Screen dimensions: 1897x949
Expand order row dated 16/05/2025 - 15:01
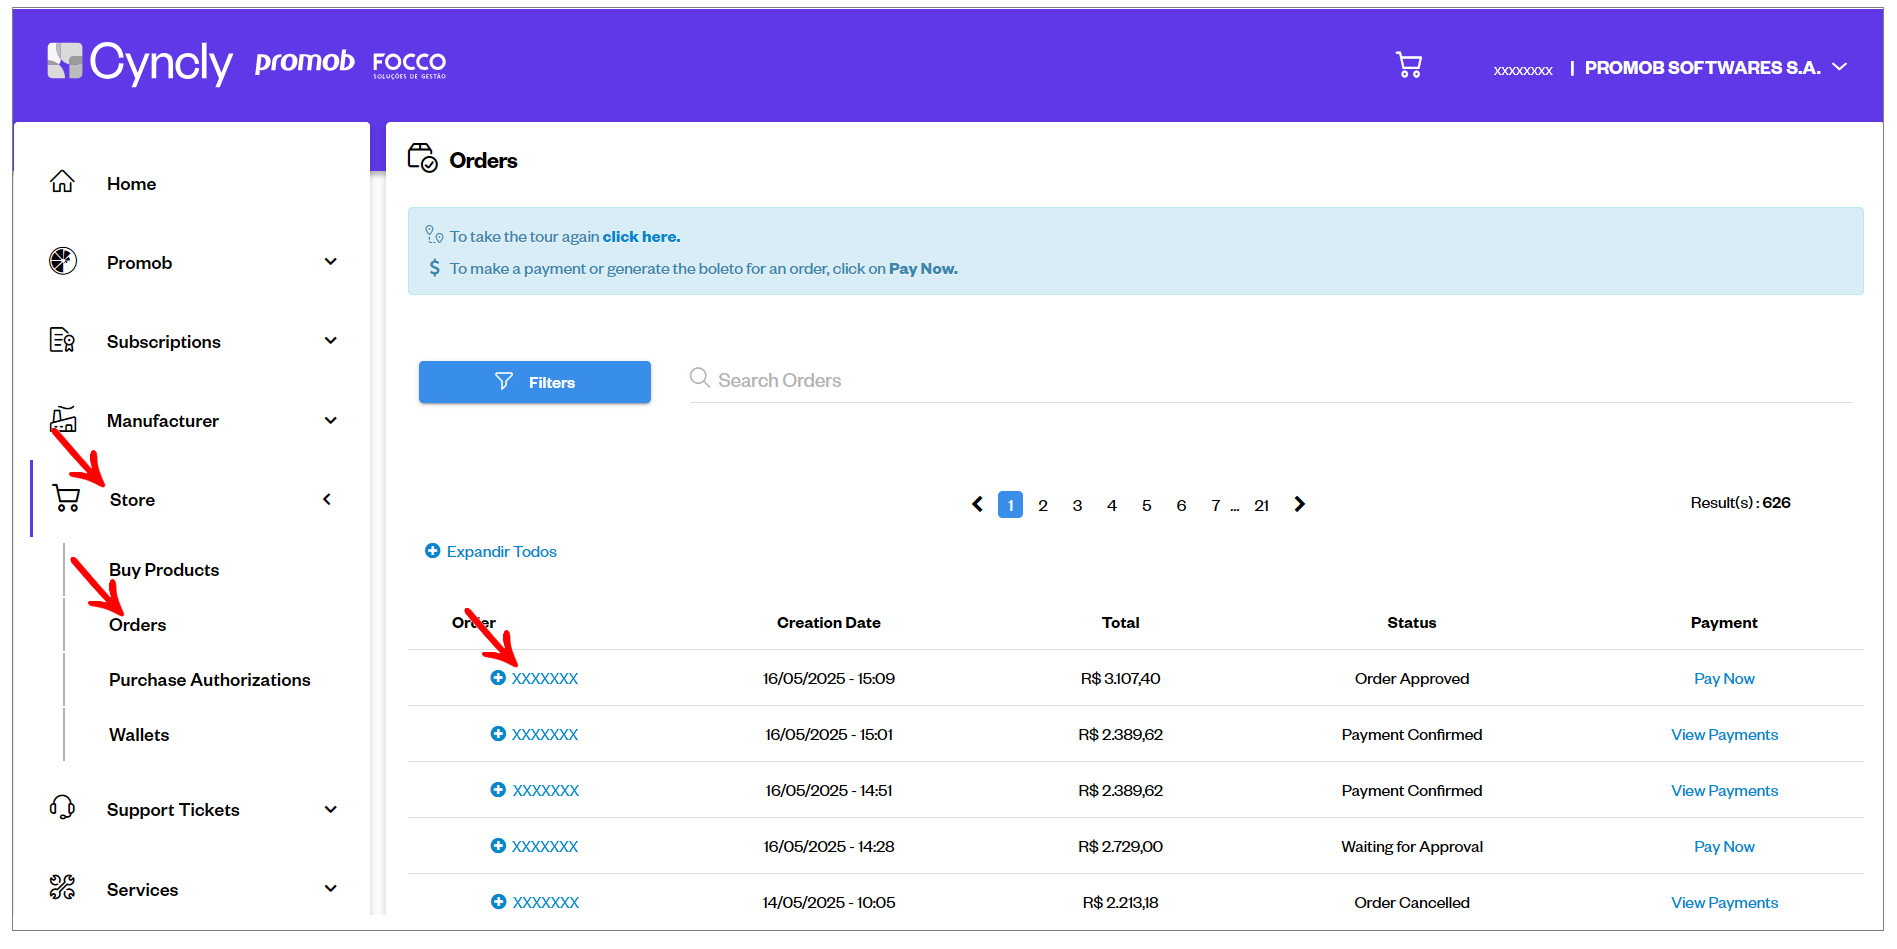click(x=498, y=734)
